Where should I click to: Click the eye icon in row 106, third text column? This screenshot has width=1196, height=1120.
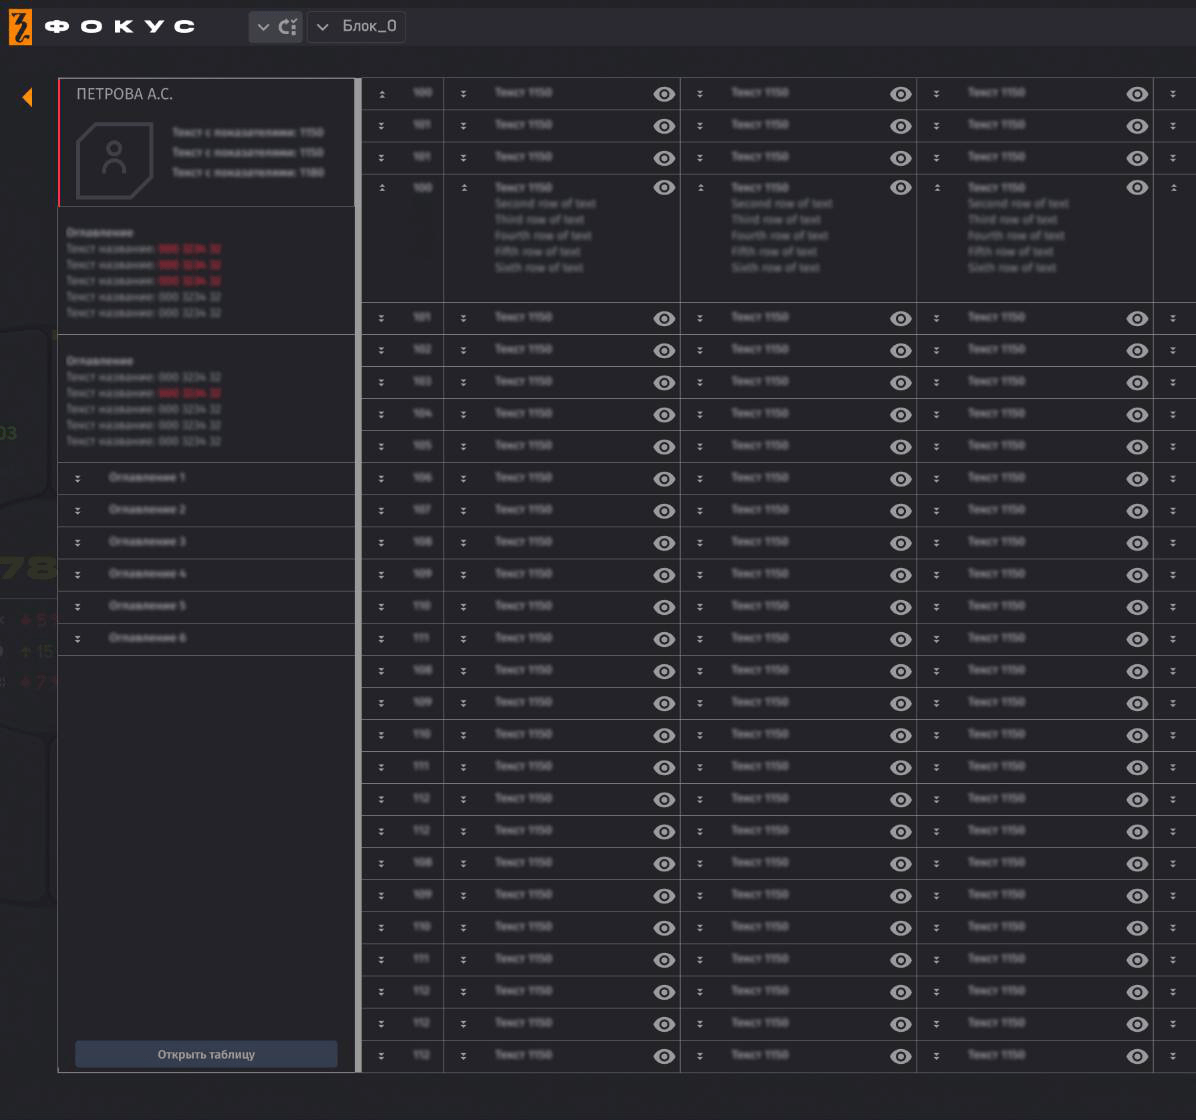click(x=1137, y=478)
